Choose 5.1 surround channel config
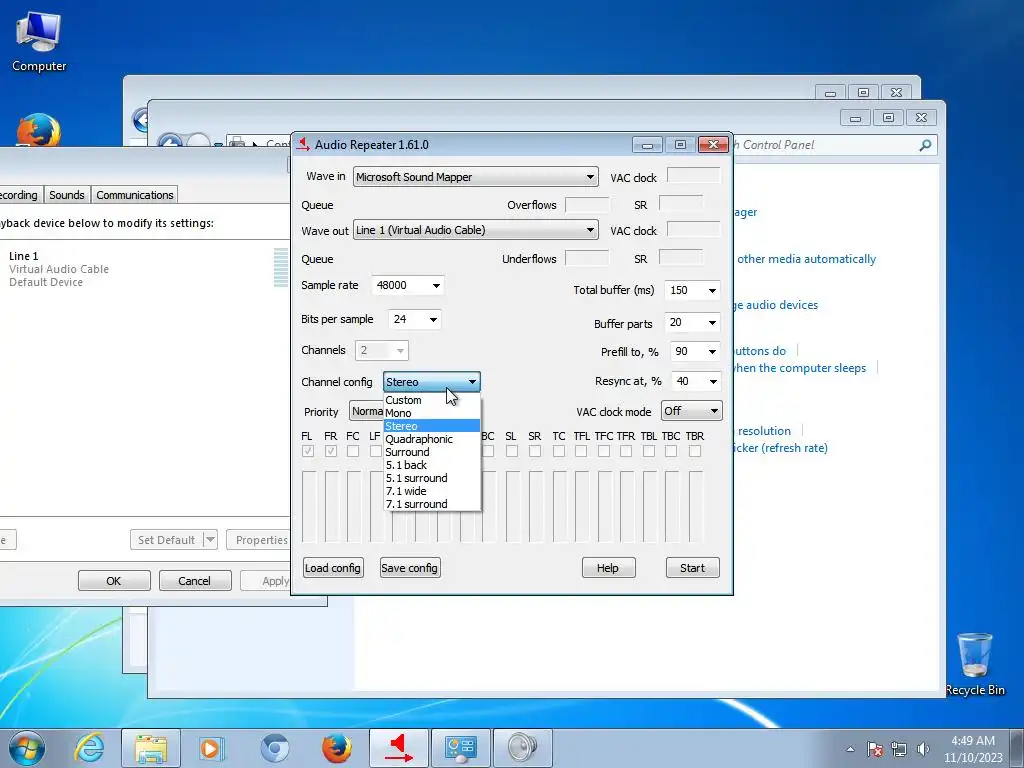The width and height of the screenshot is (1024, 768). (x=432, y=478)
